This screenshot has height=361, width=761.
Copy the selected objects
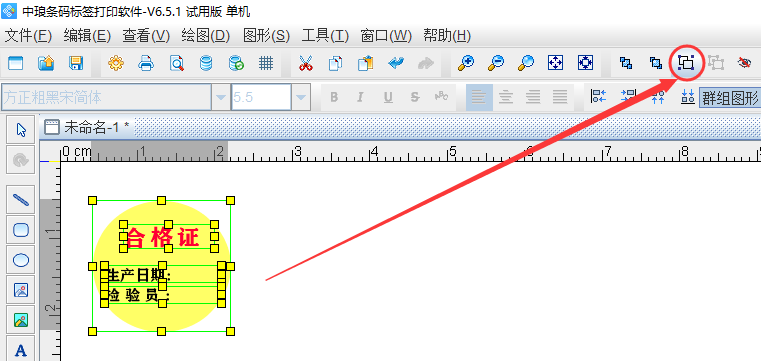pos(335,63)
